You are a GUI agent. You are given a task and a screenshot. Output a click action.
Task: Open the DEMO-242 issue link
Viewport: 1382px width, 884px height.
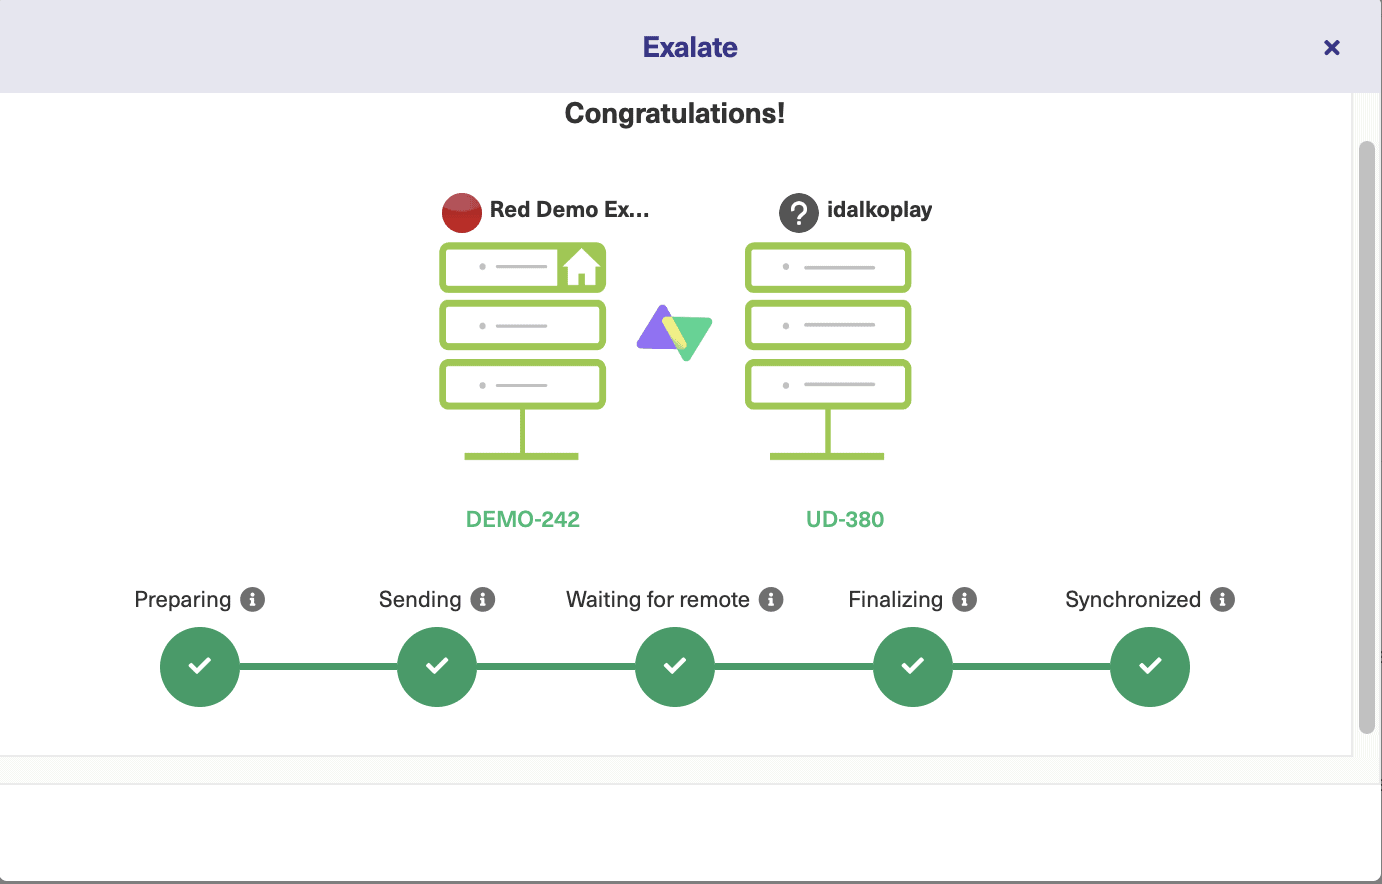(x=523, y=520)
